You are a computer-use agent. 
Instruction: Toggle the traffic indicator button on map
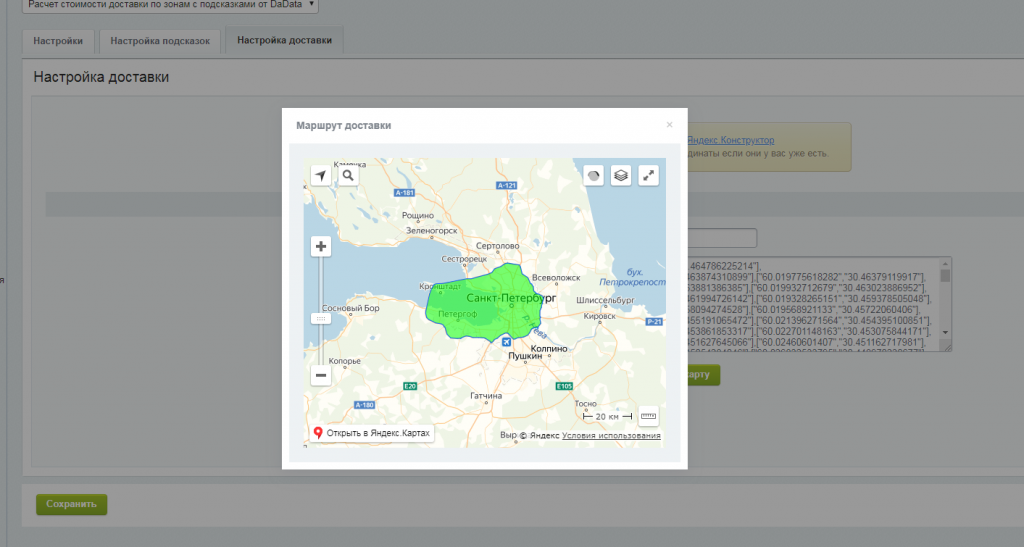tap(593, 176)
